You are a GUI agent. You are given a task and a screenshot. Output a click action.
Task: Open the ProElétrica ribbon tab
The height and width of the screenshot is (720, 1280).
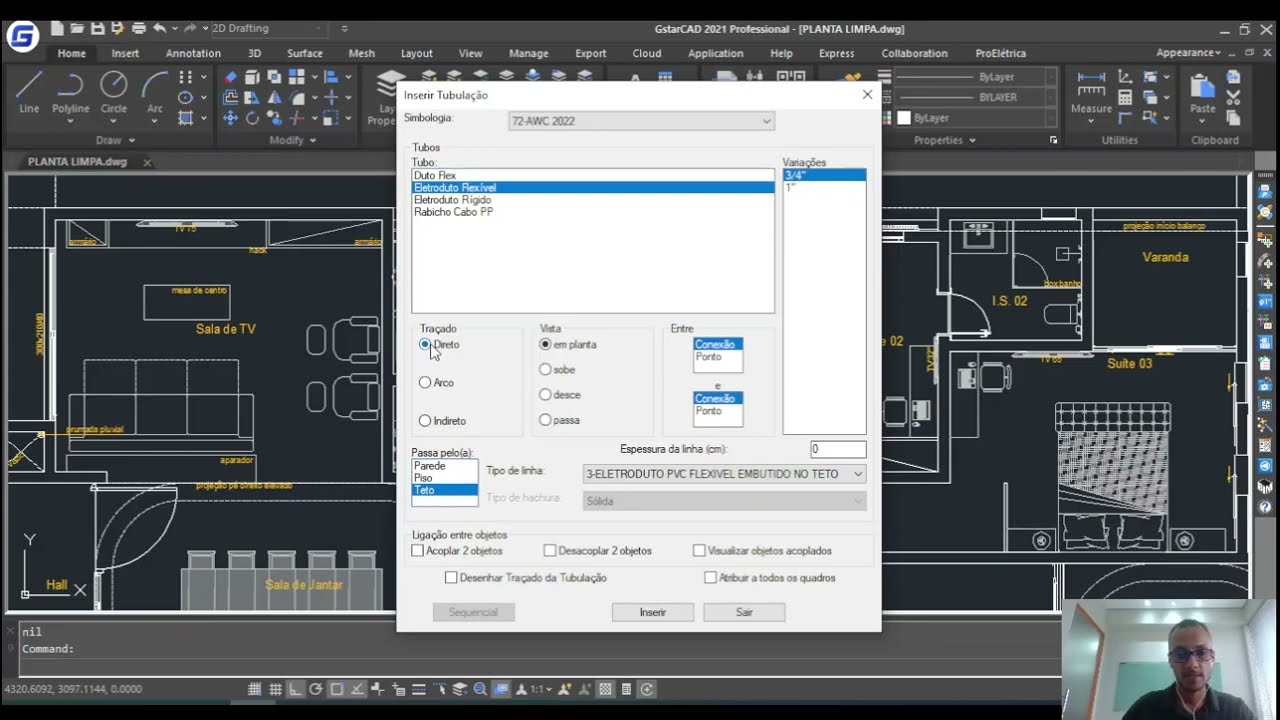[x=1000, y=53]
